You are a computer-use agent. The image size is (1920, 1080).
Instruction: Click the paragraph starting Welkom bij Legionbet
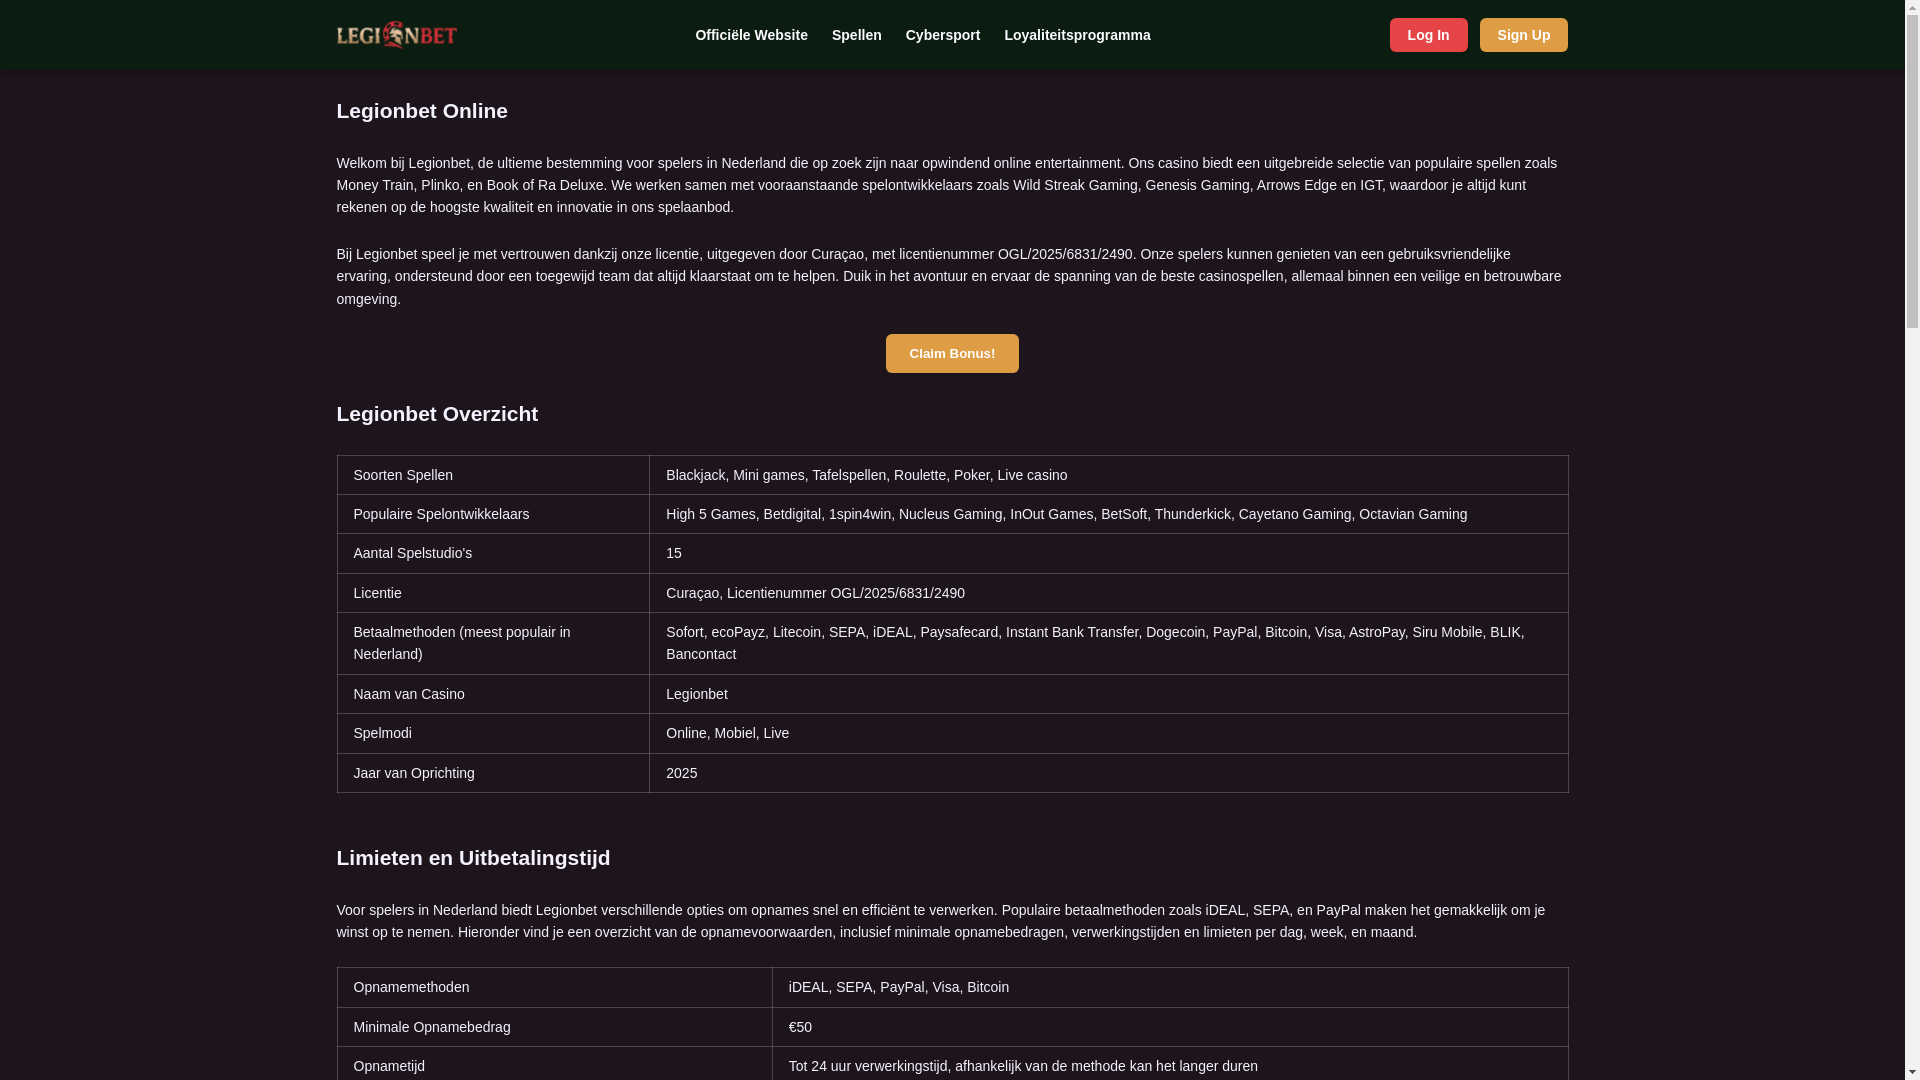pos(952,185)
